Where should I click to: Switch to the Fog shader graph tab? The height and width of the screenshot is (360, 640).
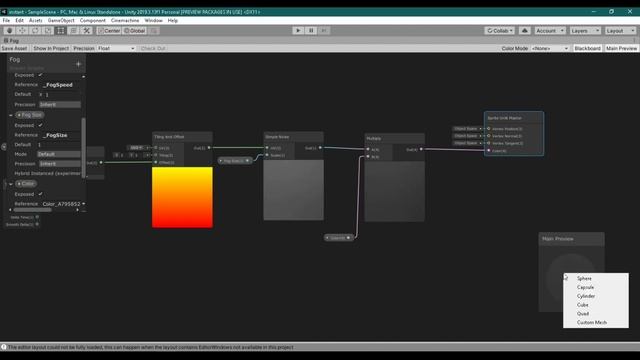coord(11,41)
